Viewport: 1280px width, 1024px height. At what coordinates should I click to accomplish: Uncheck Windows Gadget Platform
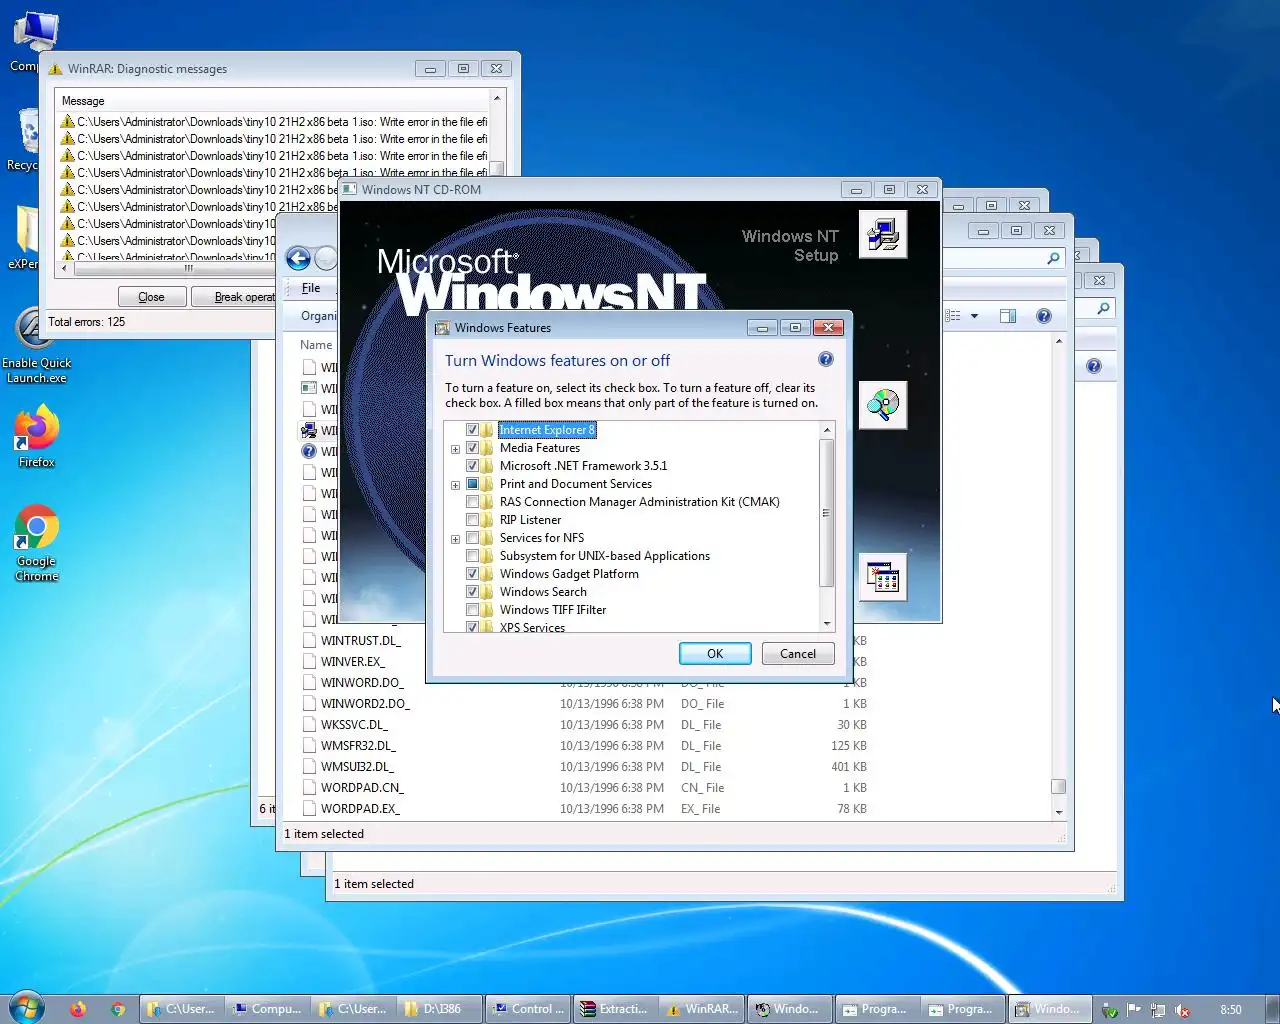tap(472, 574)
